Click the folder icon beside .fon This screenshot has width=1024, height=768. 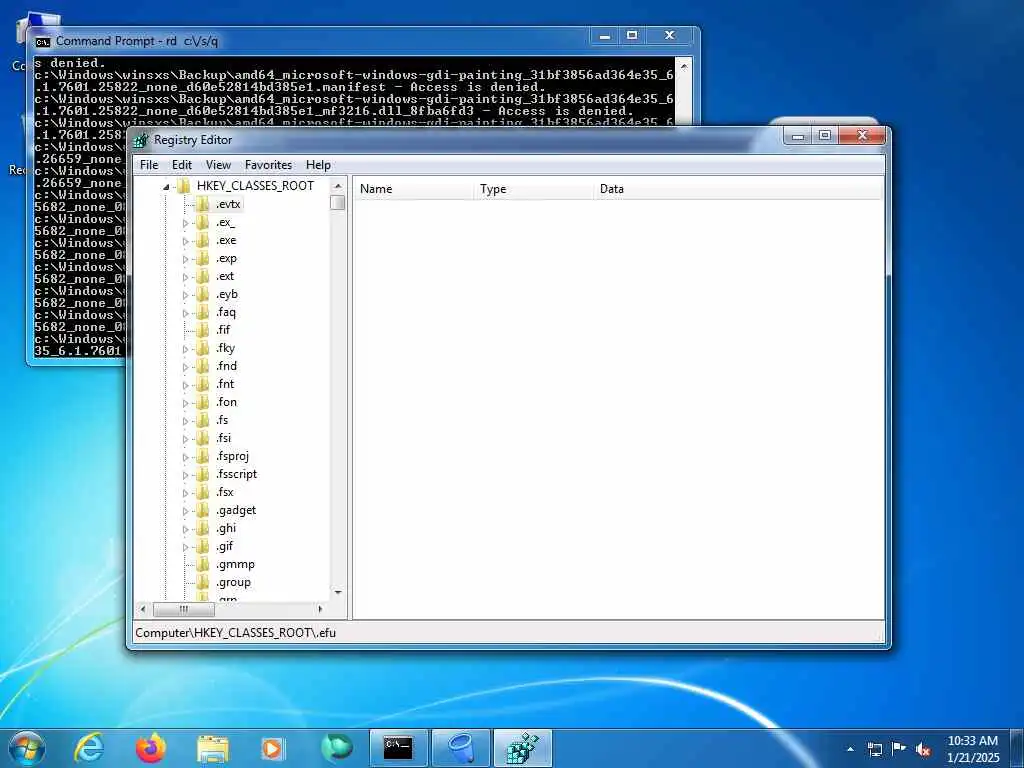(203, 402)
